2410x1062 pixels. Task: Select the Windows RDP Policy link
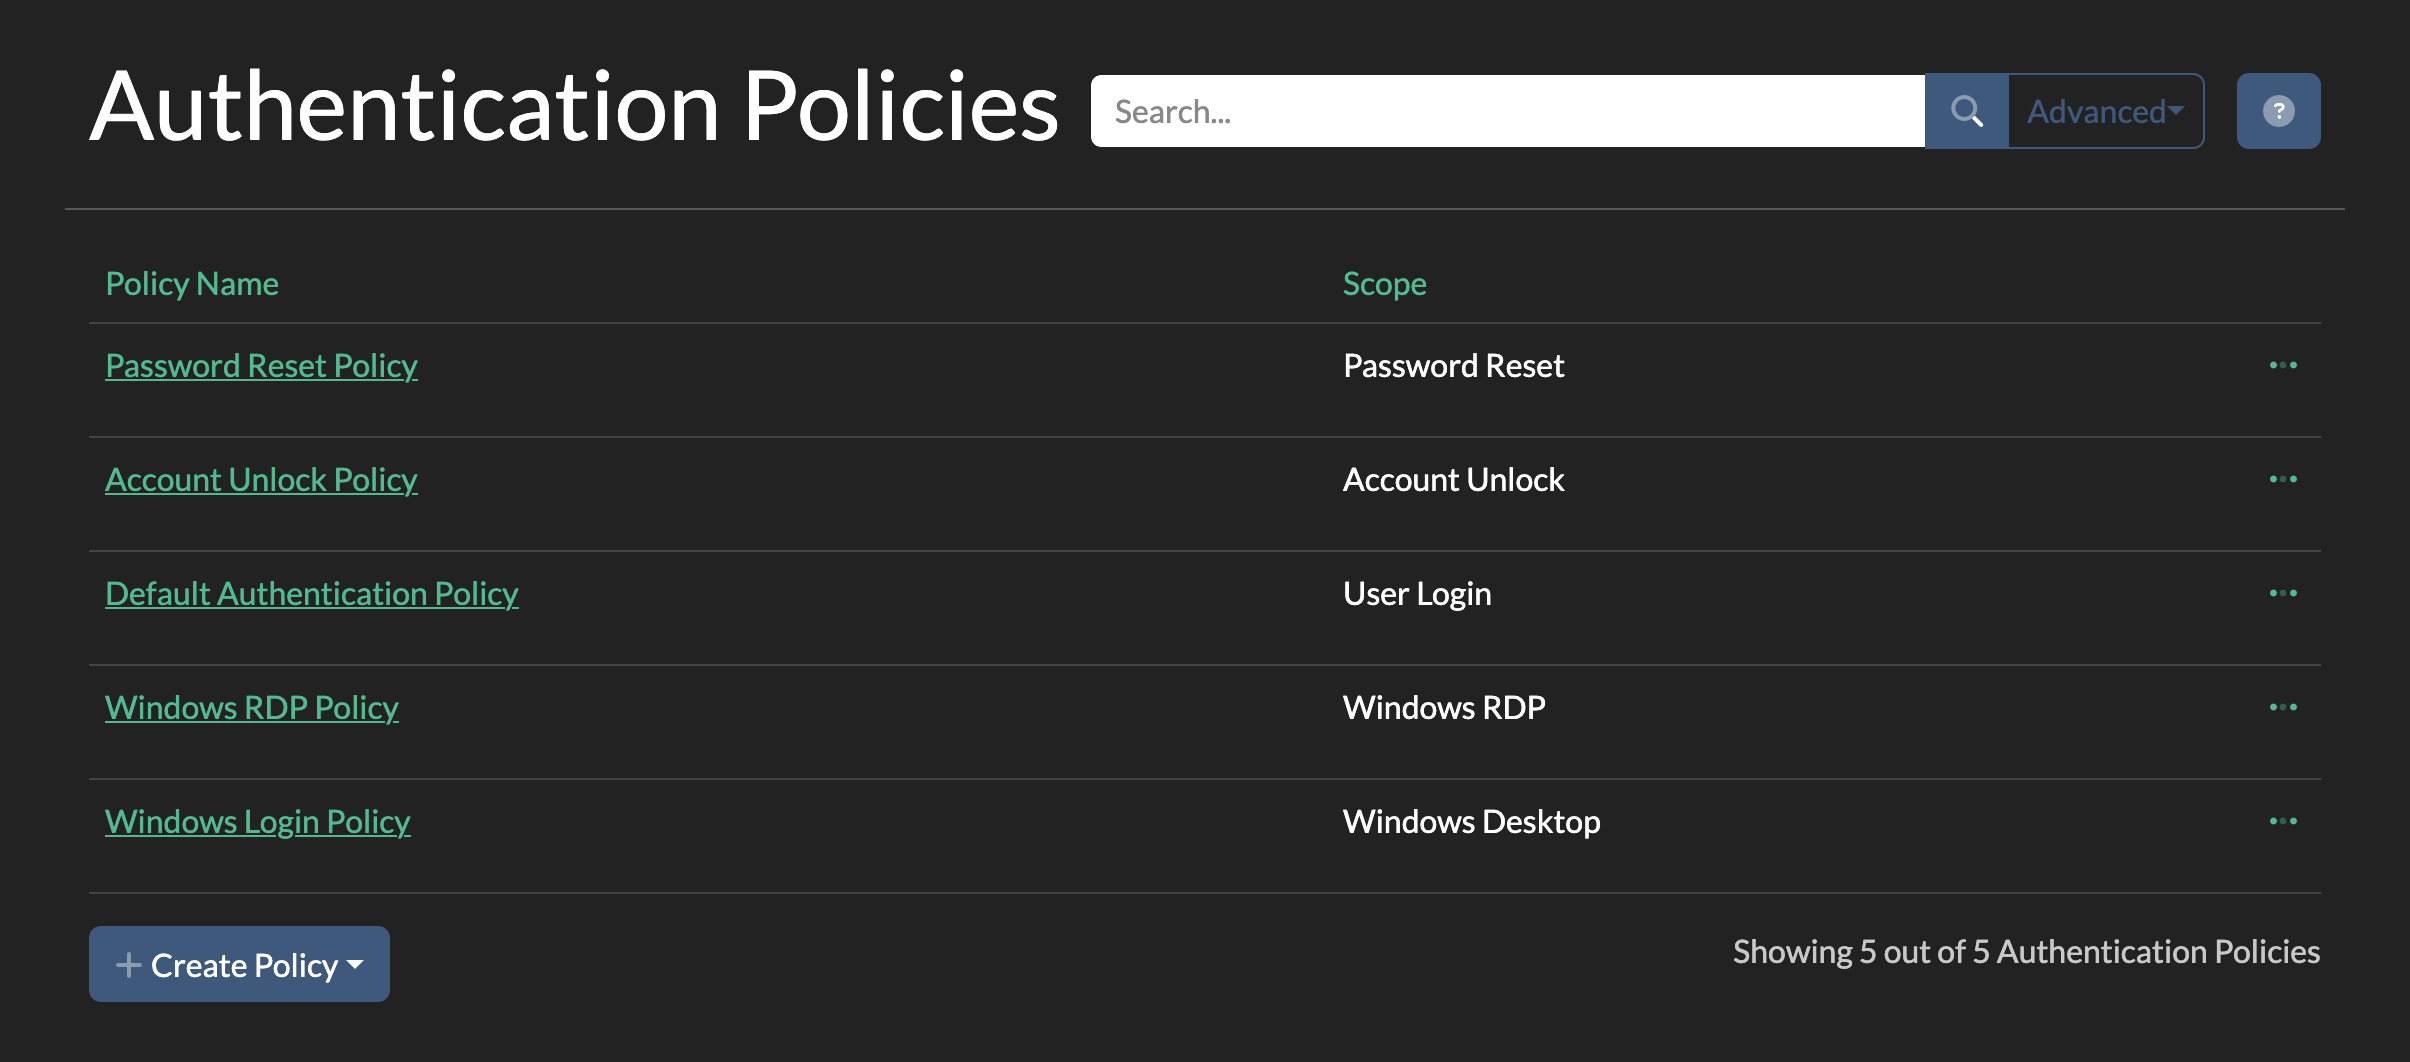[252, 708]
